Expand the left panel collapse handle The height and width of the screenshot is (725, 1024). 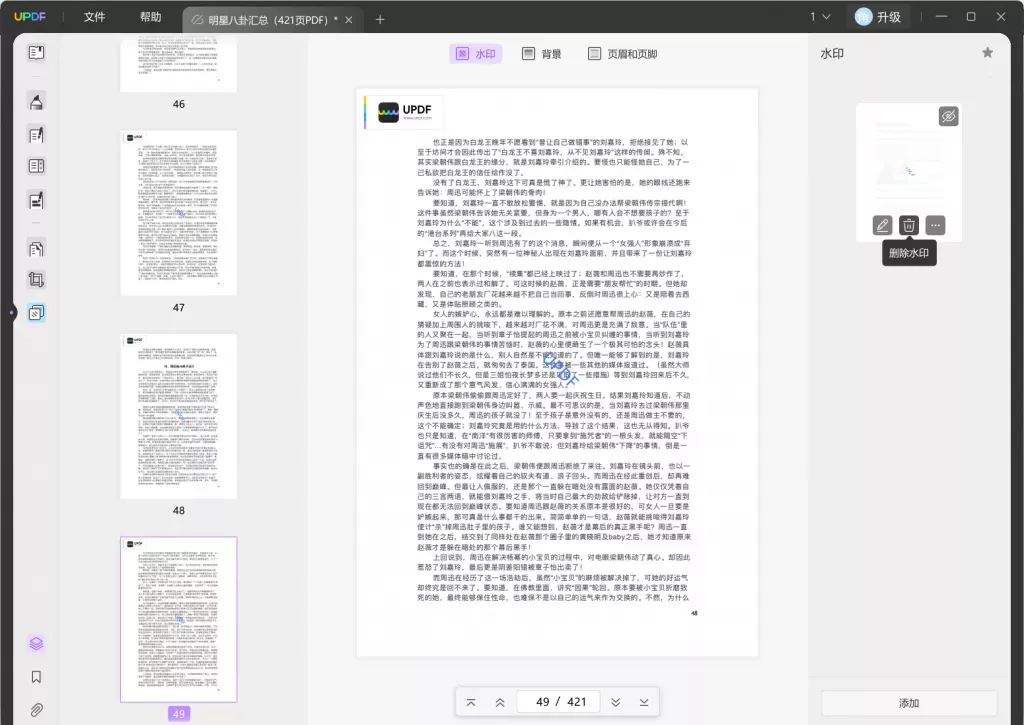click(12, 312)
